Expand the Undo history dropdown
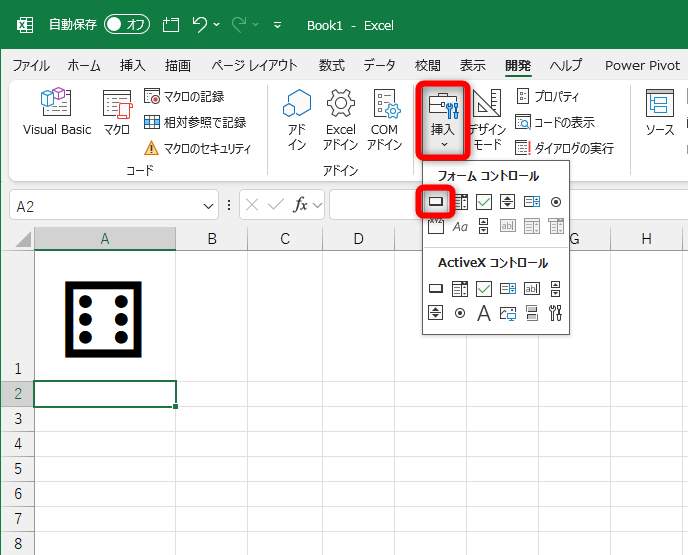Viewport: 688px width, 555px height. tap(217, 25)
